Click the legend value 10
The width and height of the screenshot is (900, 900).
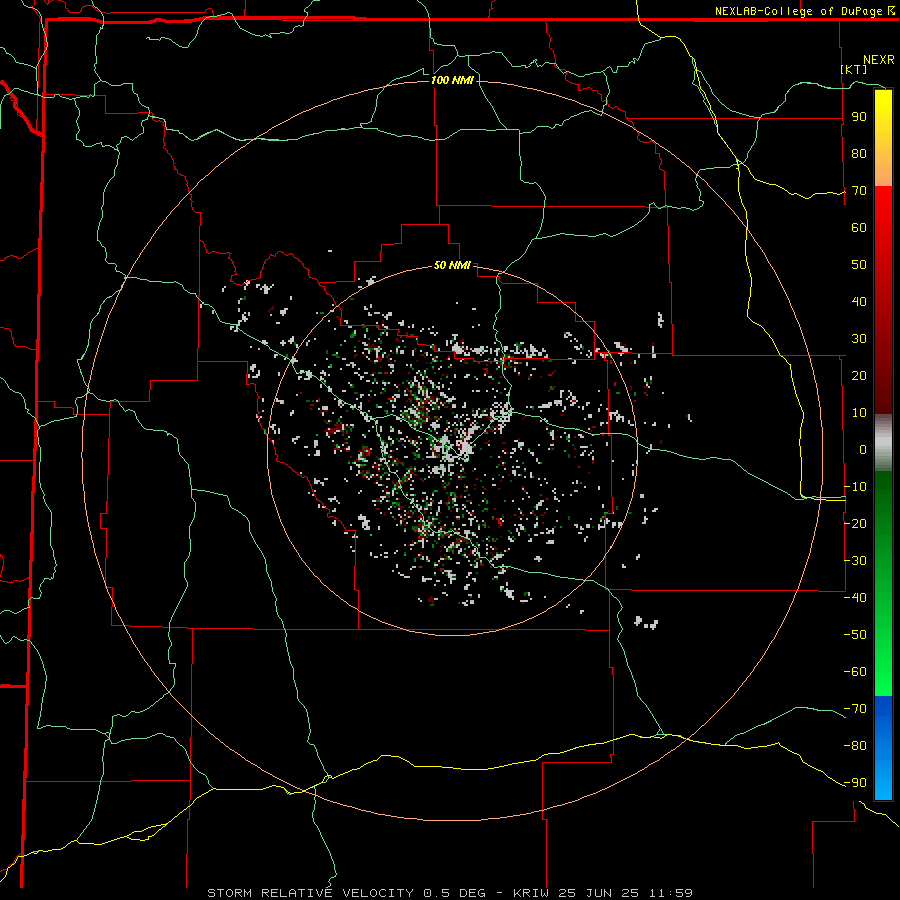tap(859, 413)
